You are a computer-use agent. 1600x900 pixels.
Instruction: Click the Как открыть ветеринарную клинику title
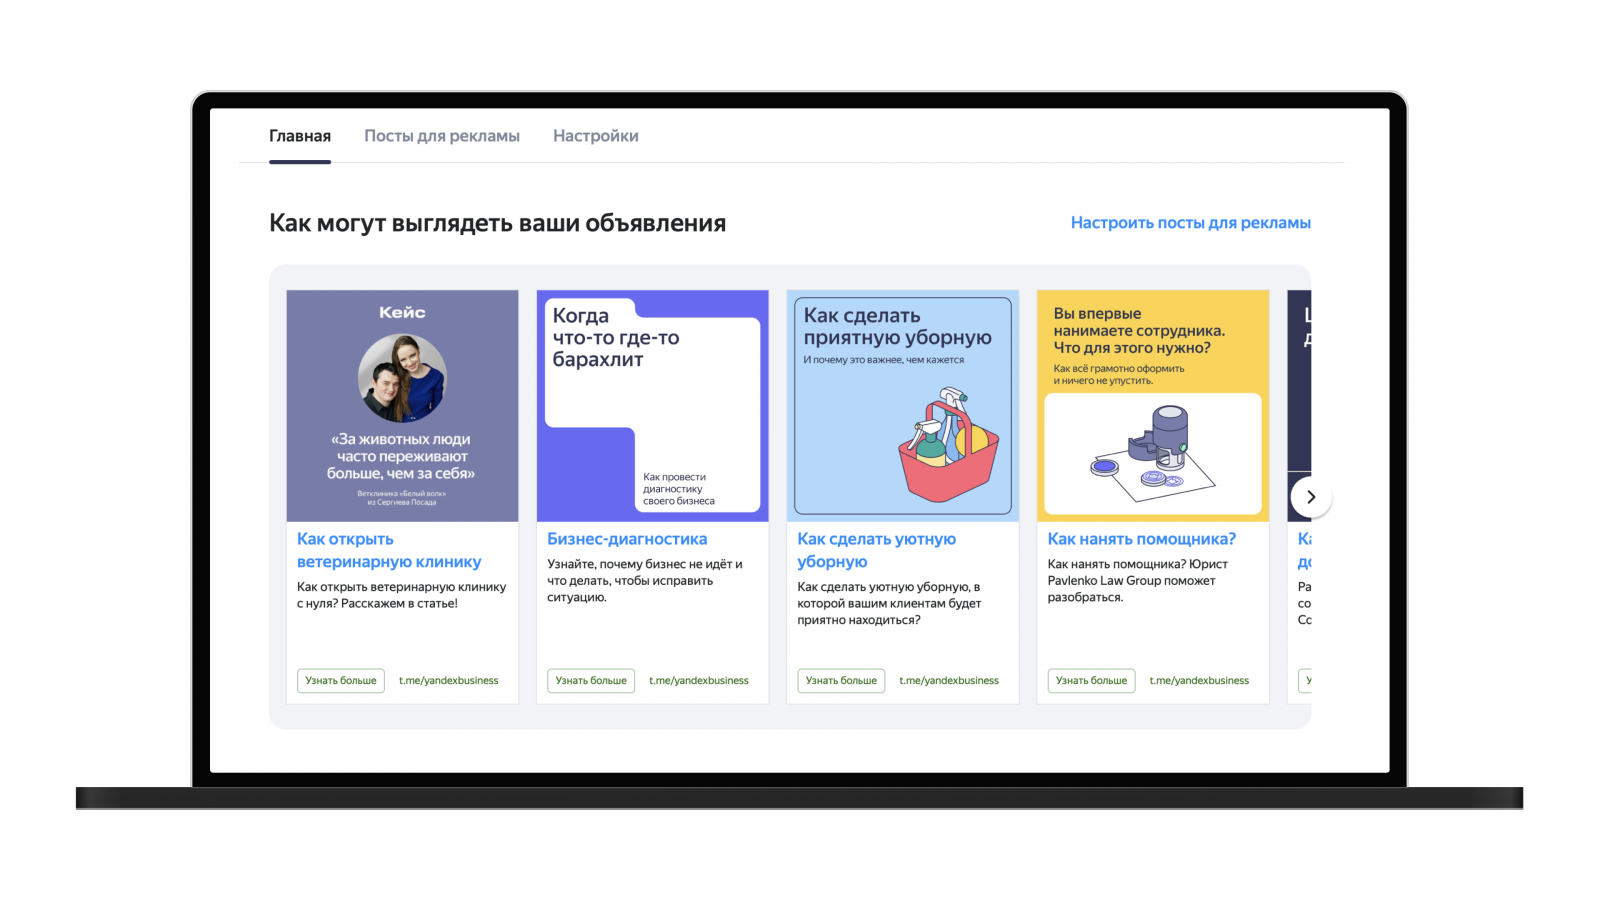[389, 550]
